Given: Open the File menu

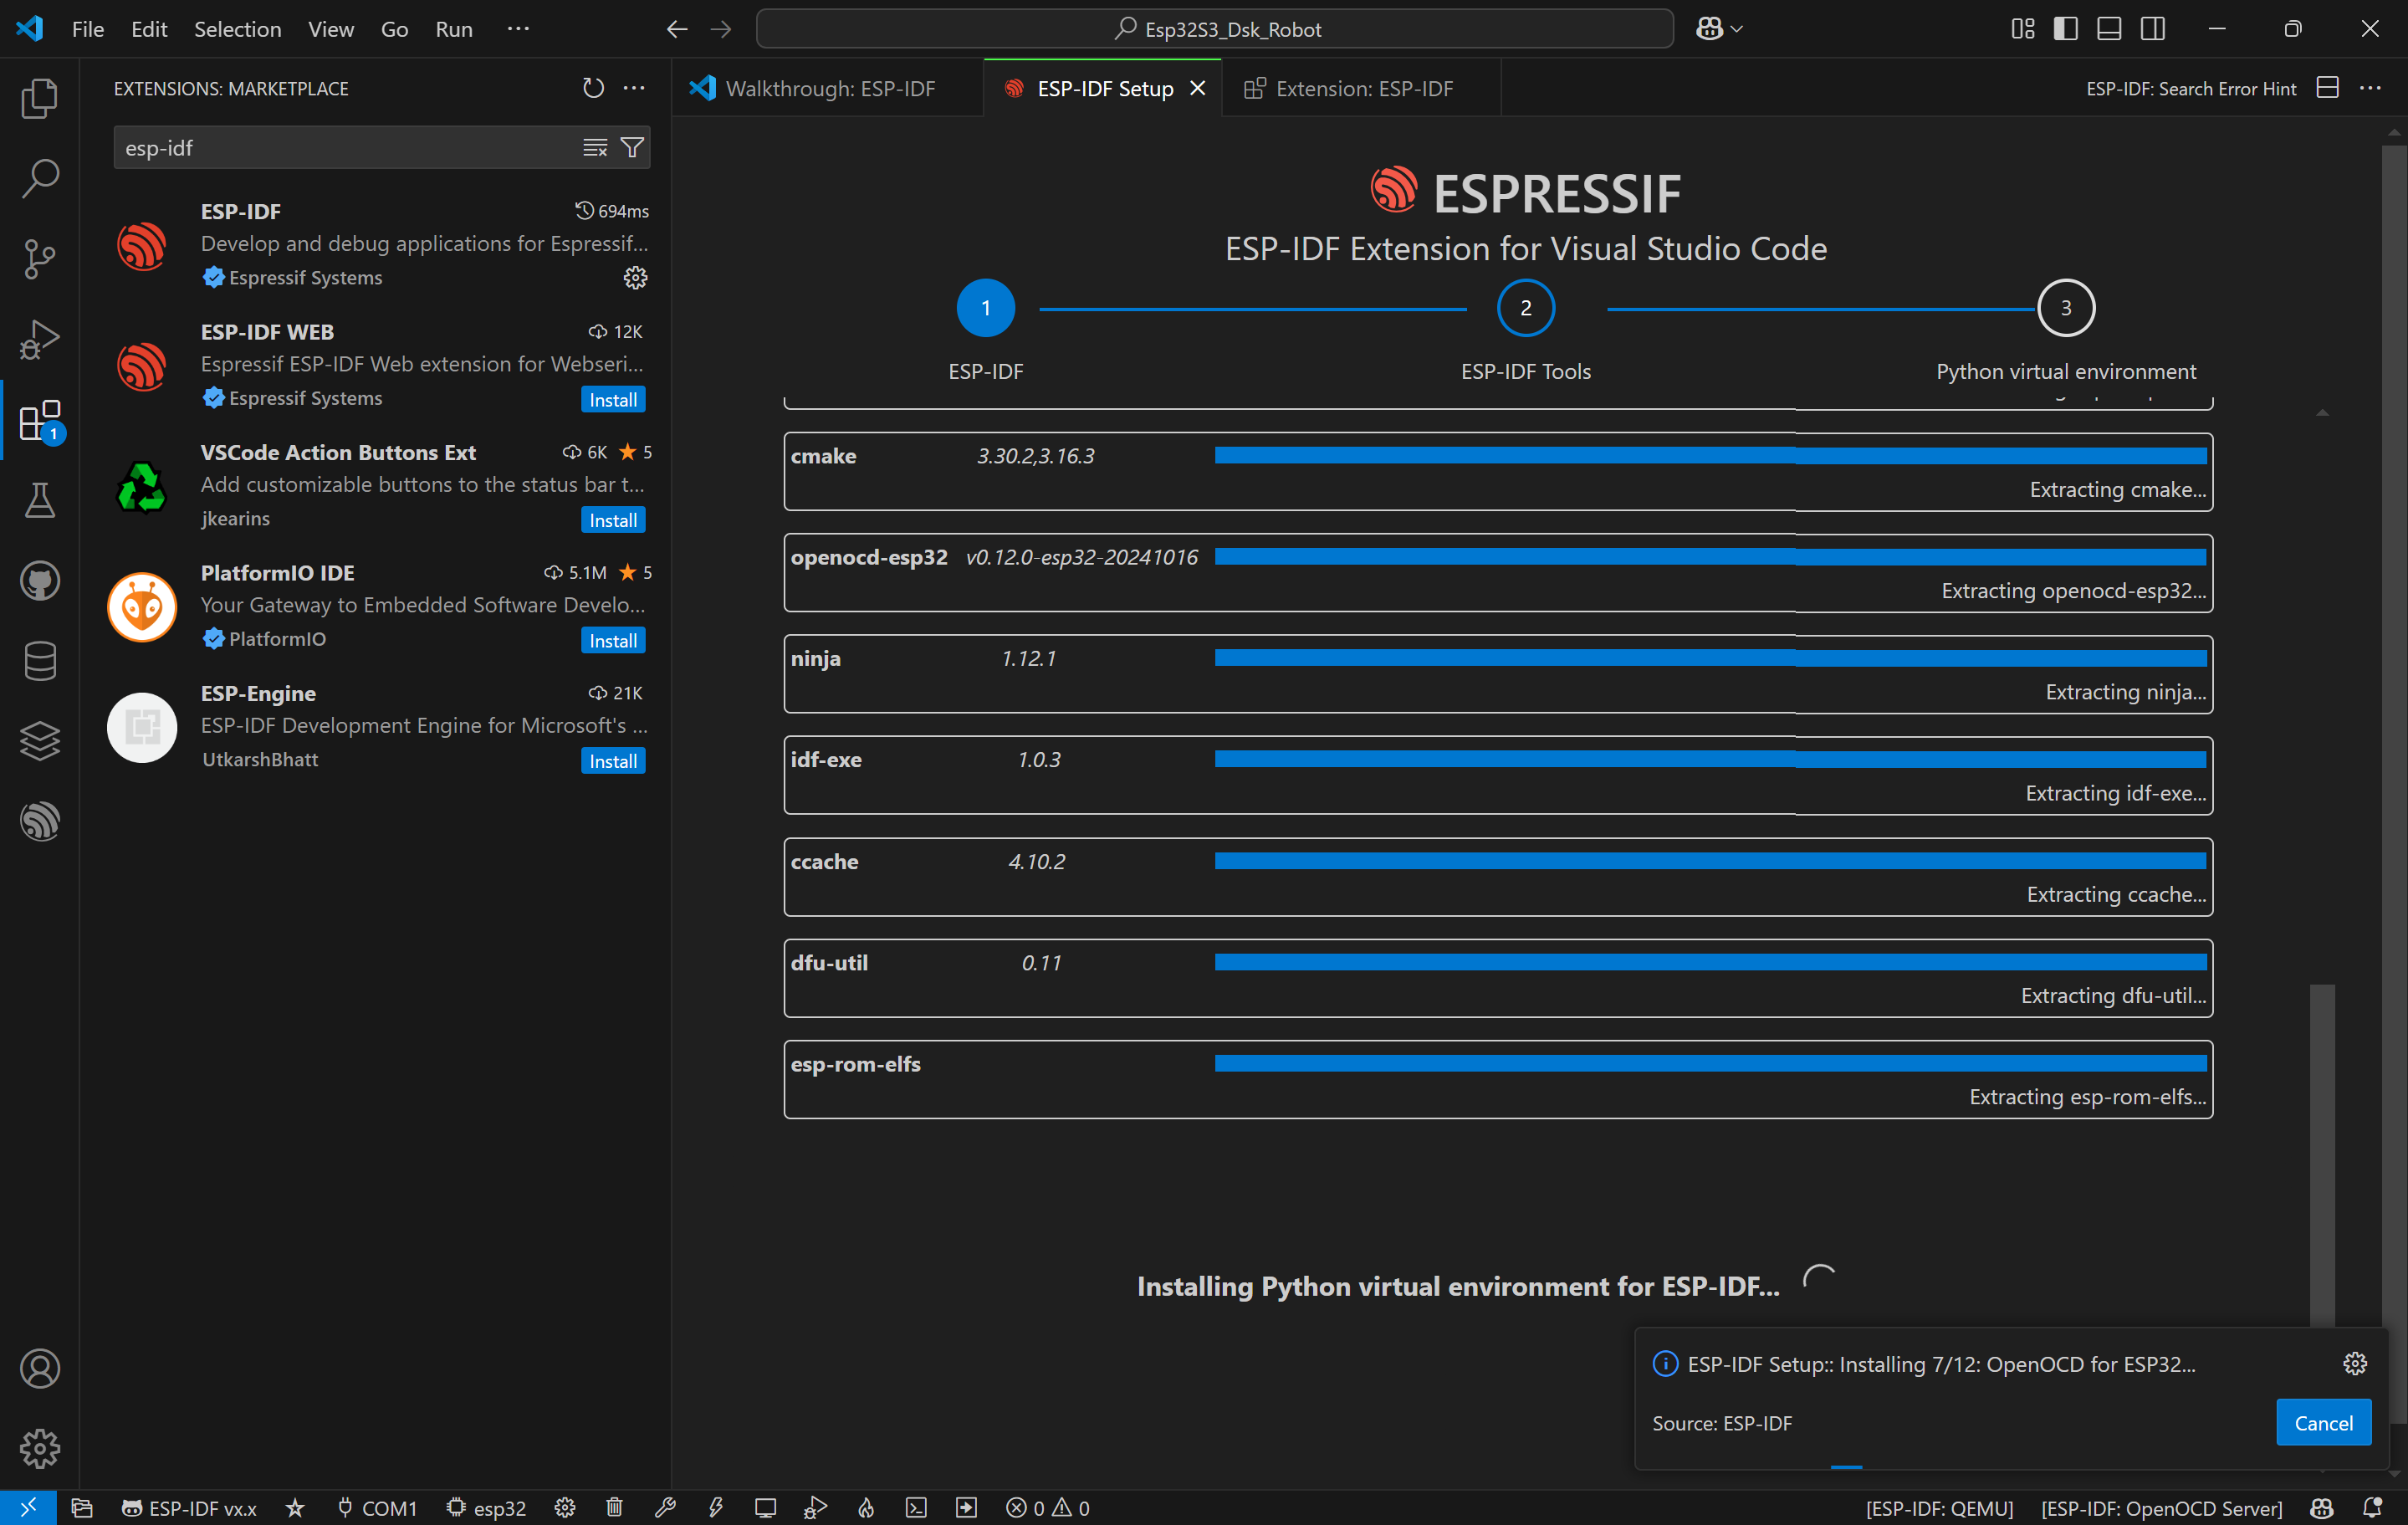Looking at the screenshot, I should pyautogui.click(x=88, y=29).
